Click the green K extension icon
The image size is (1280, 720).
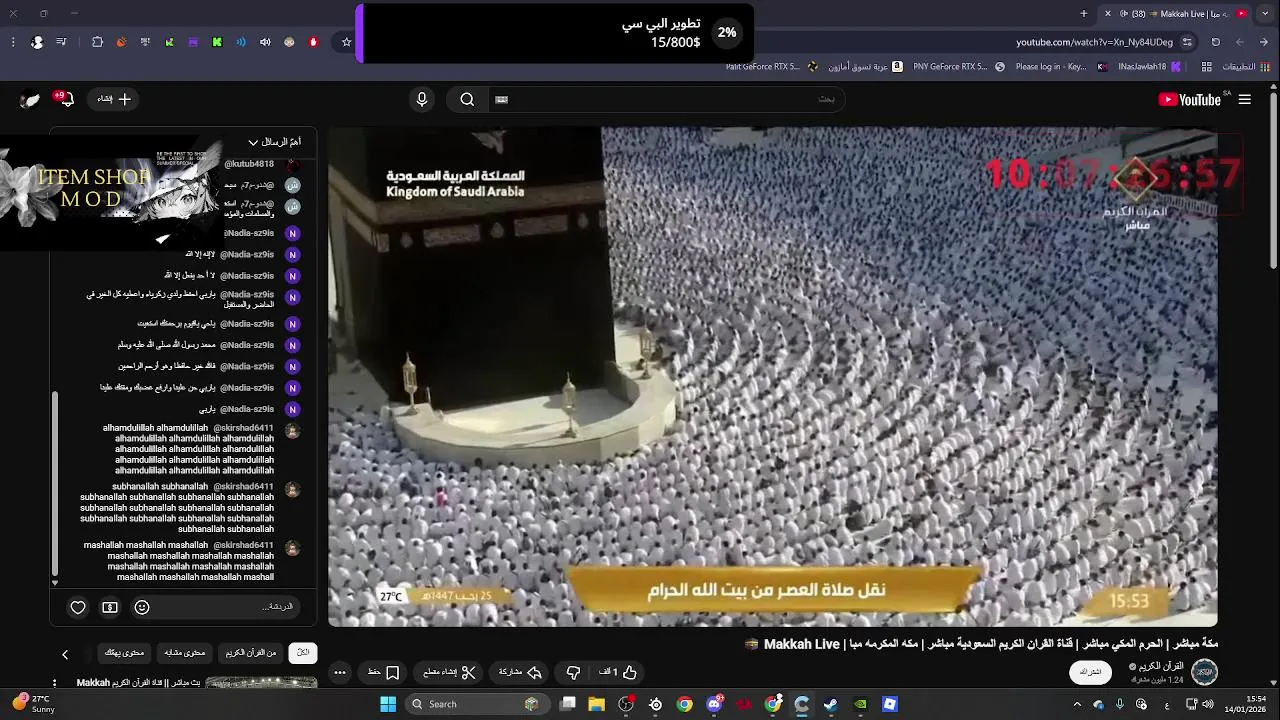(x=217, y=42)
